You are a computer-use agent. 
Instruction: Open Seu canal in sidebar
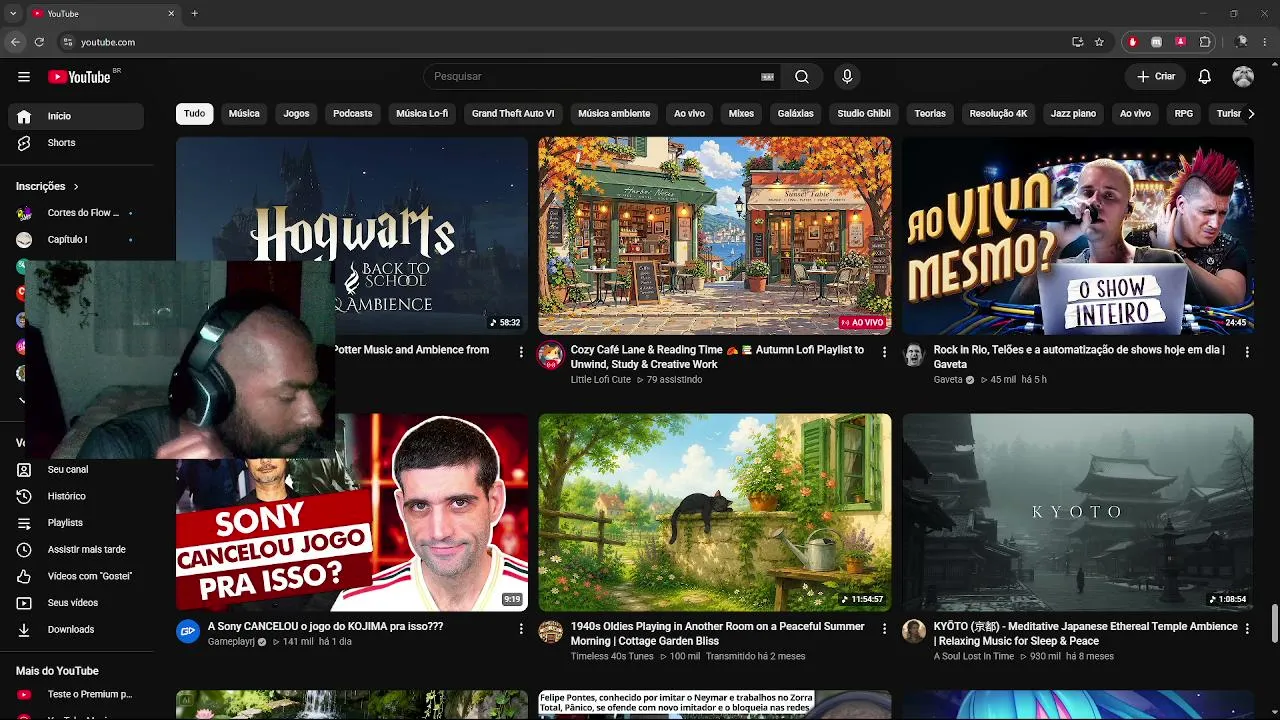(76, 469)
